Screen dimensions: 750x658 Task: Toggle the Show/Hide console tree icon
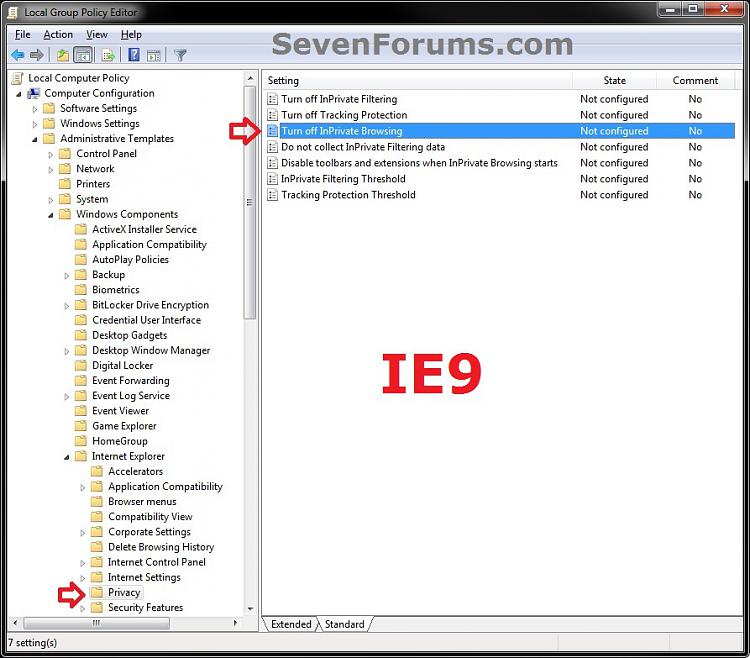82,55
